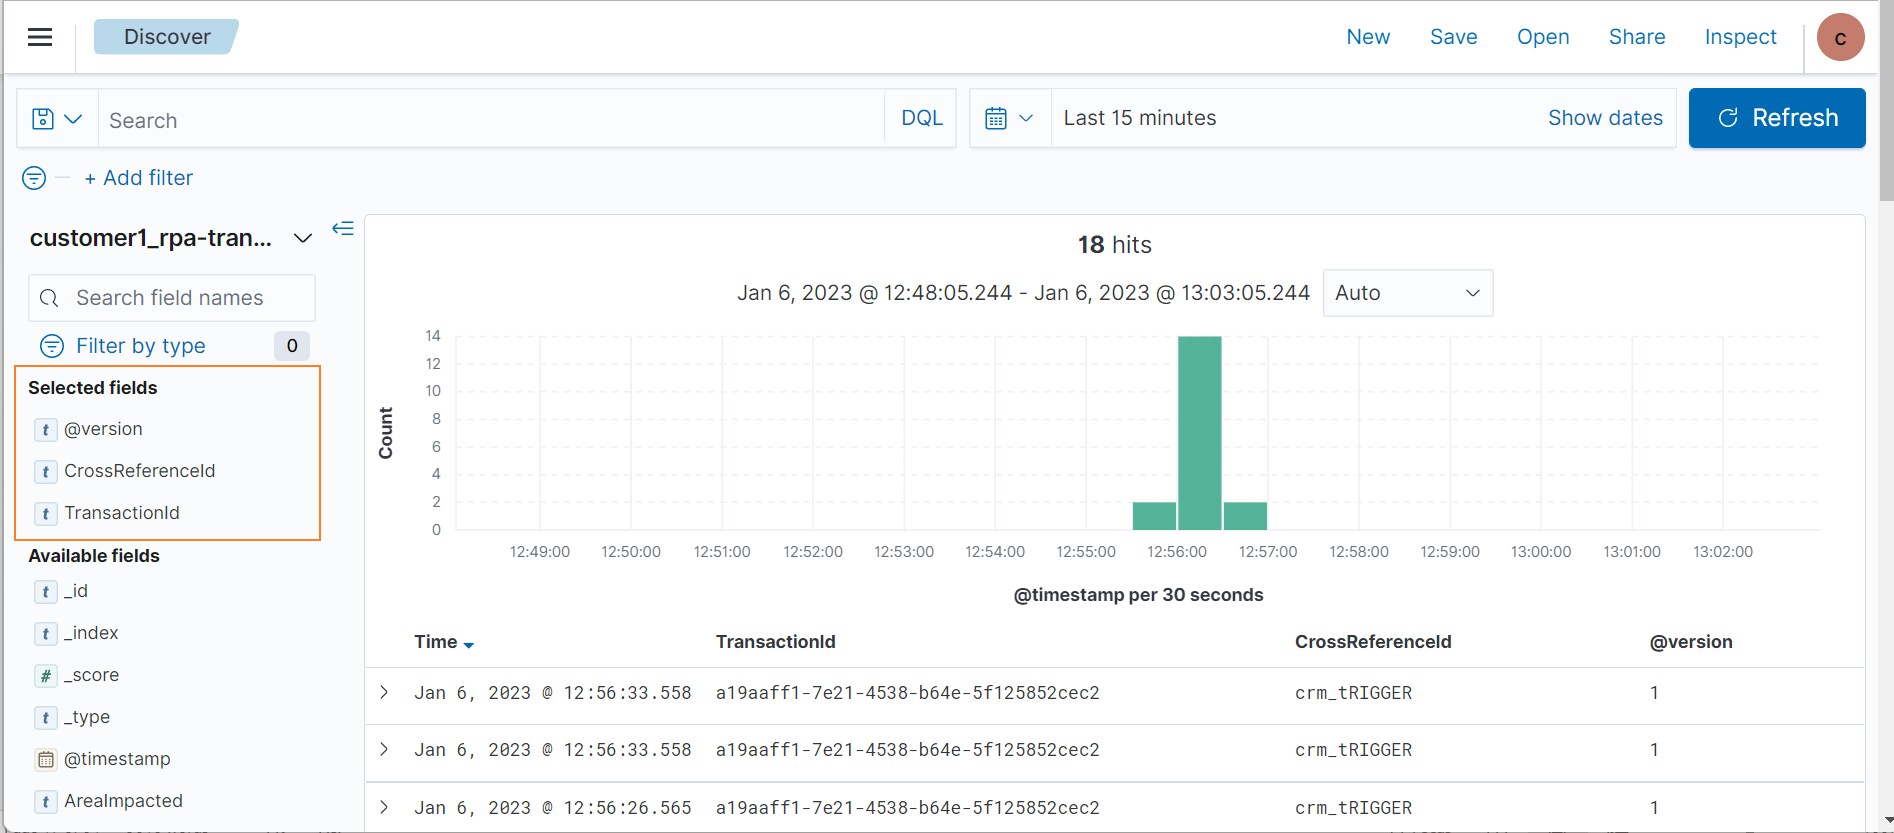Open the hamburger navigation menu
This screenshot has width=1894, height=833.
pyautogui.click(x=40, y=37)
